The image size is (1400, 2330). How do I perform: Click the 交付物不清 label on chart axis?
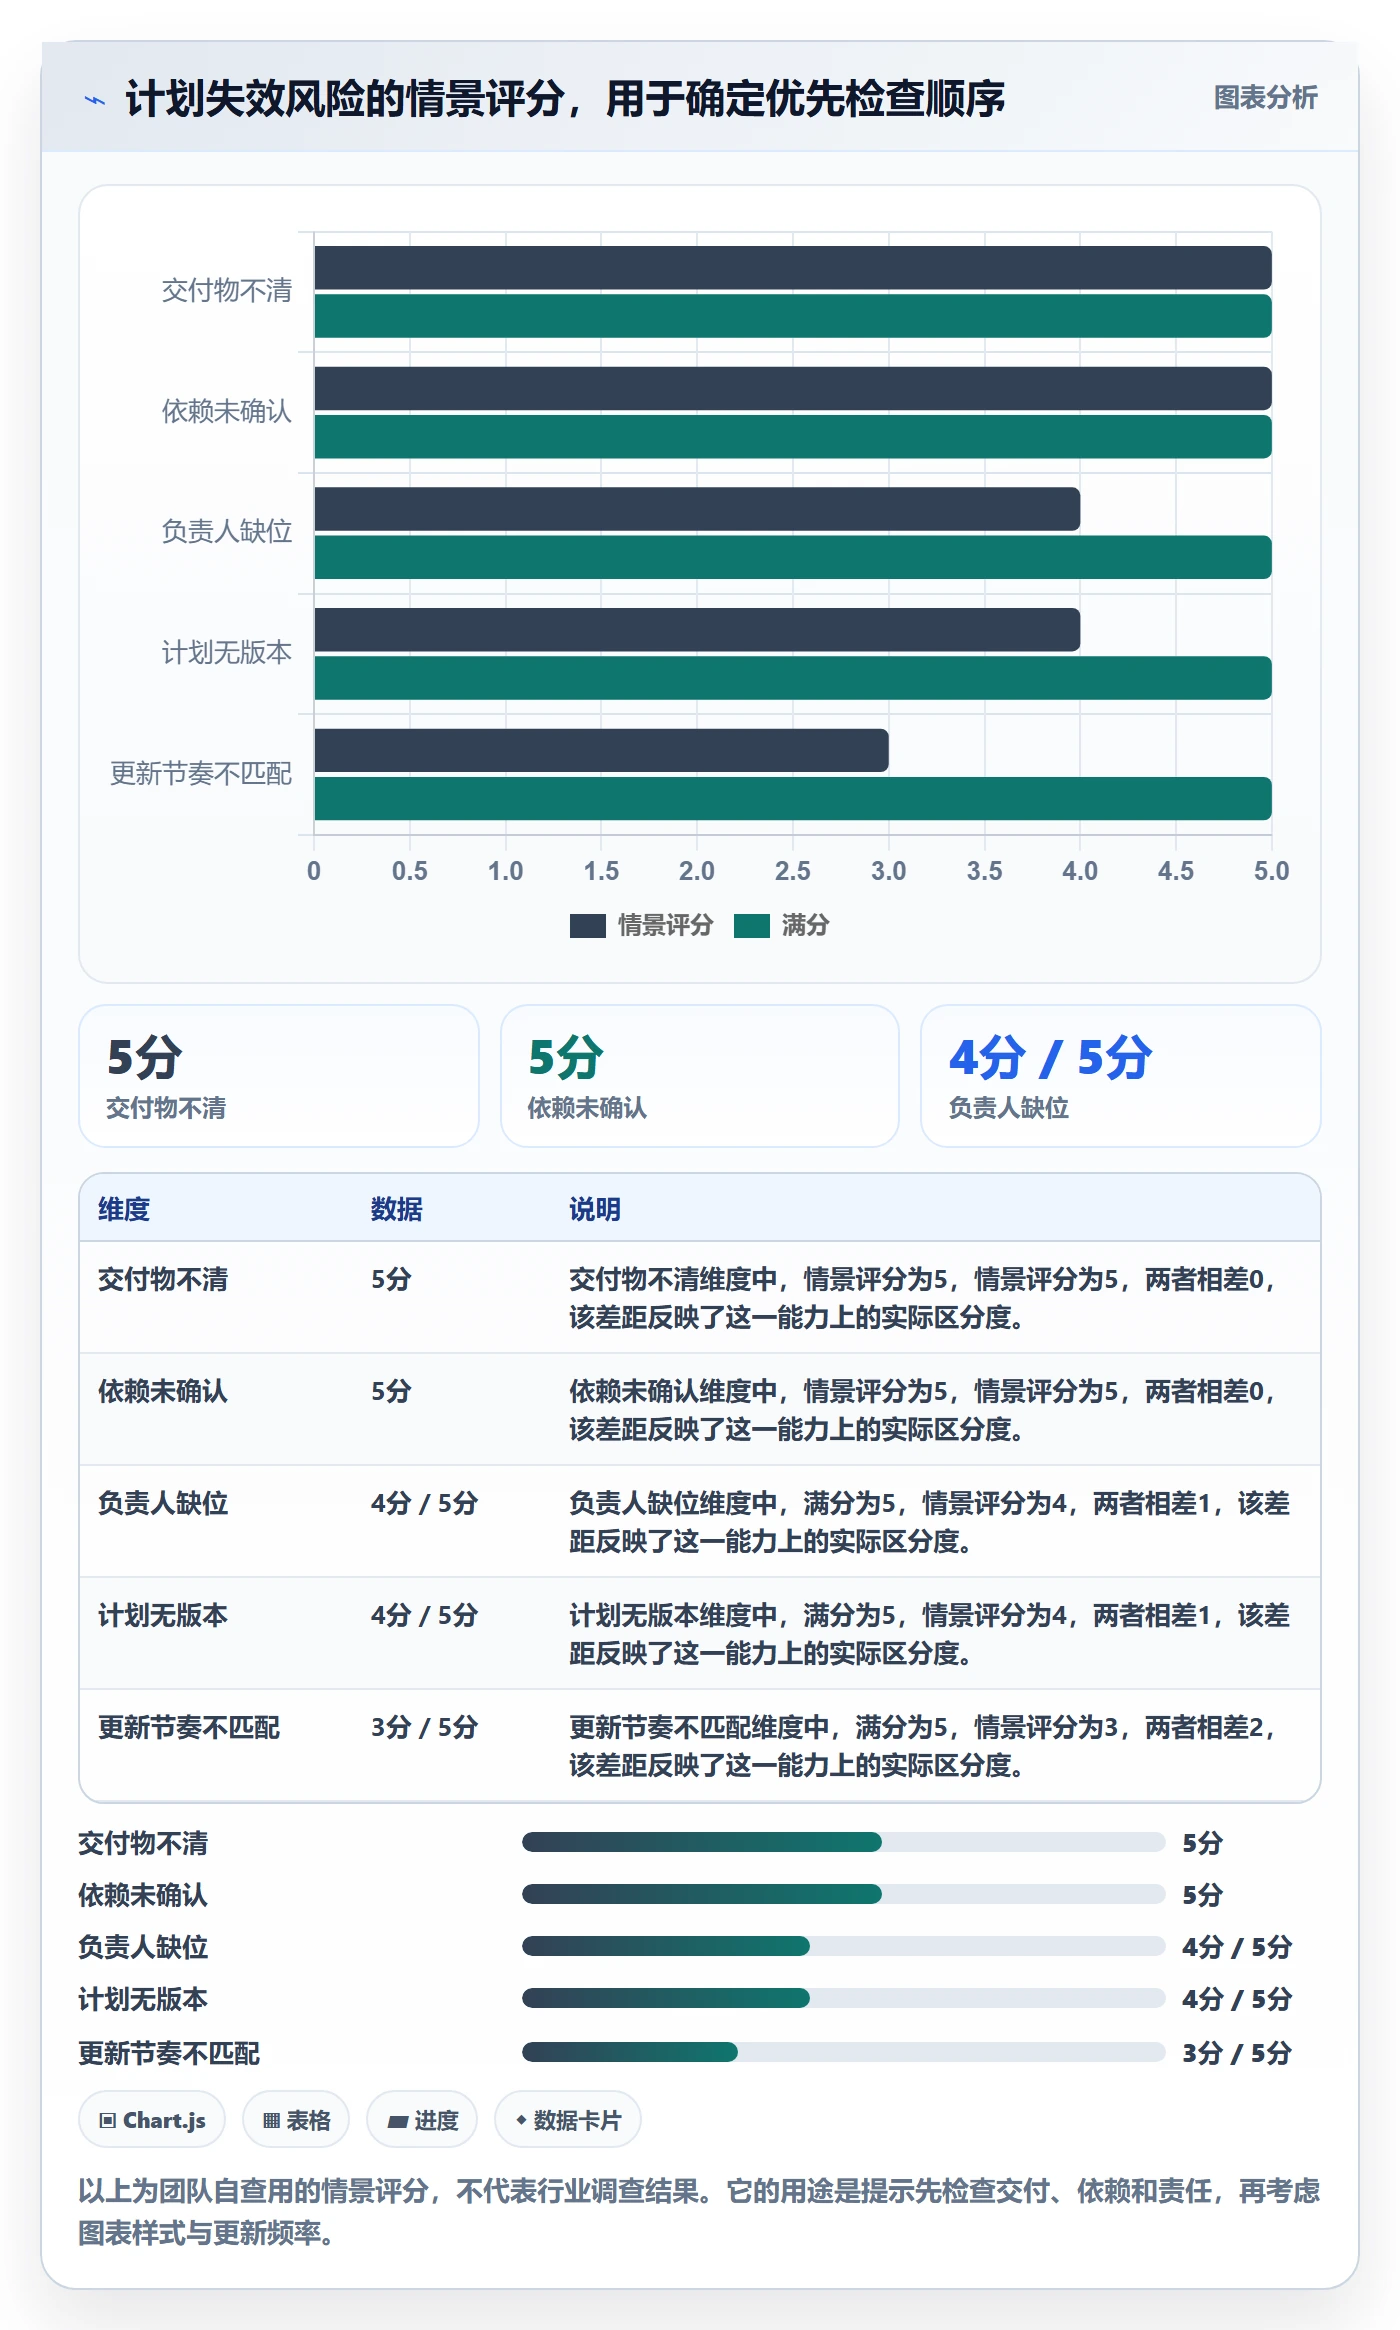click(x=227, y=291)
